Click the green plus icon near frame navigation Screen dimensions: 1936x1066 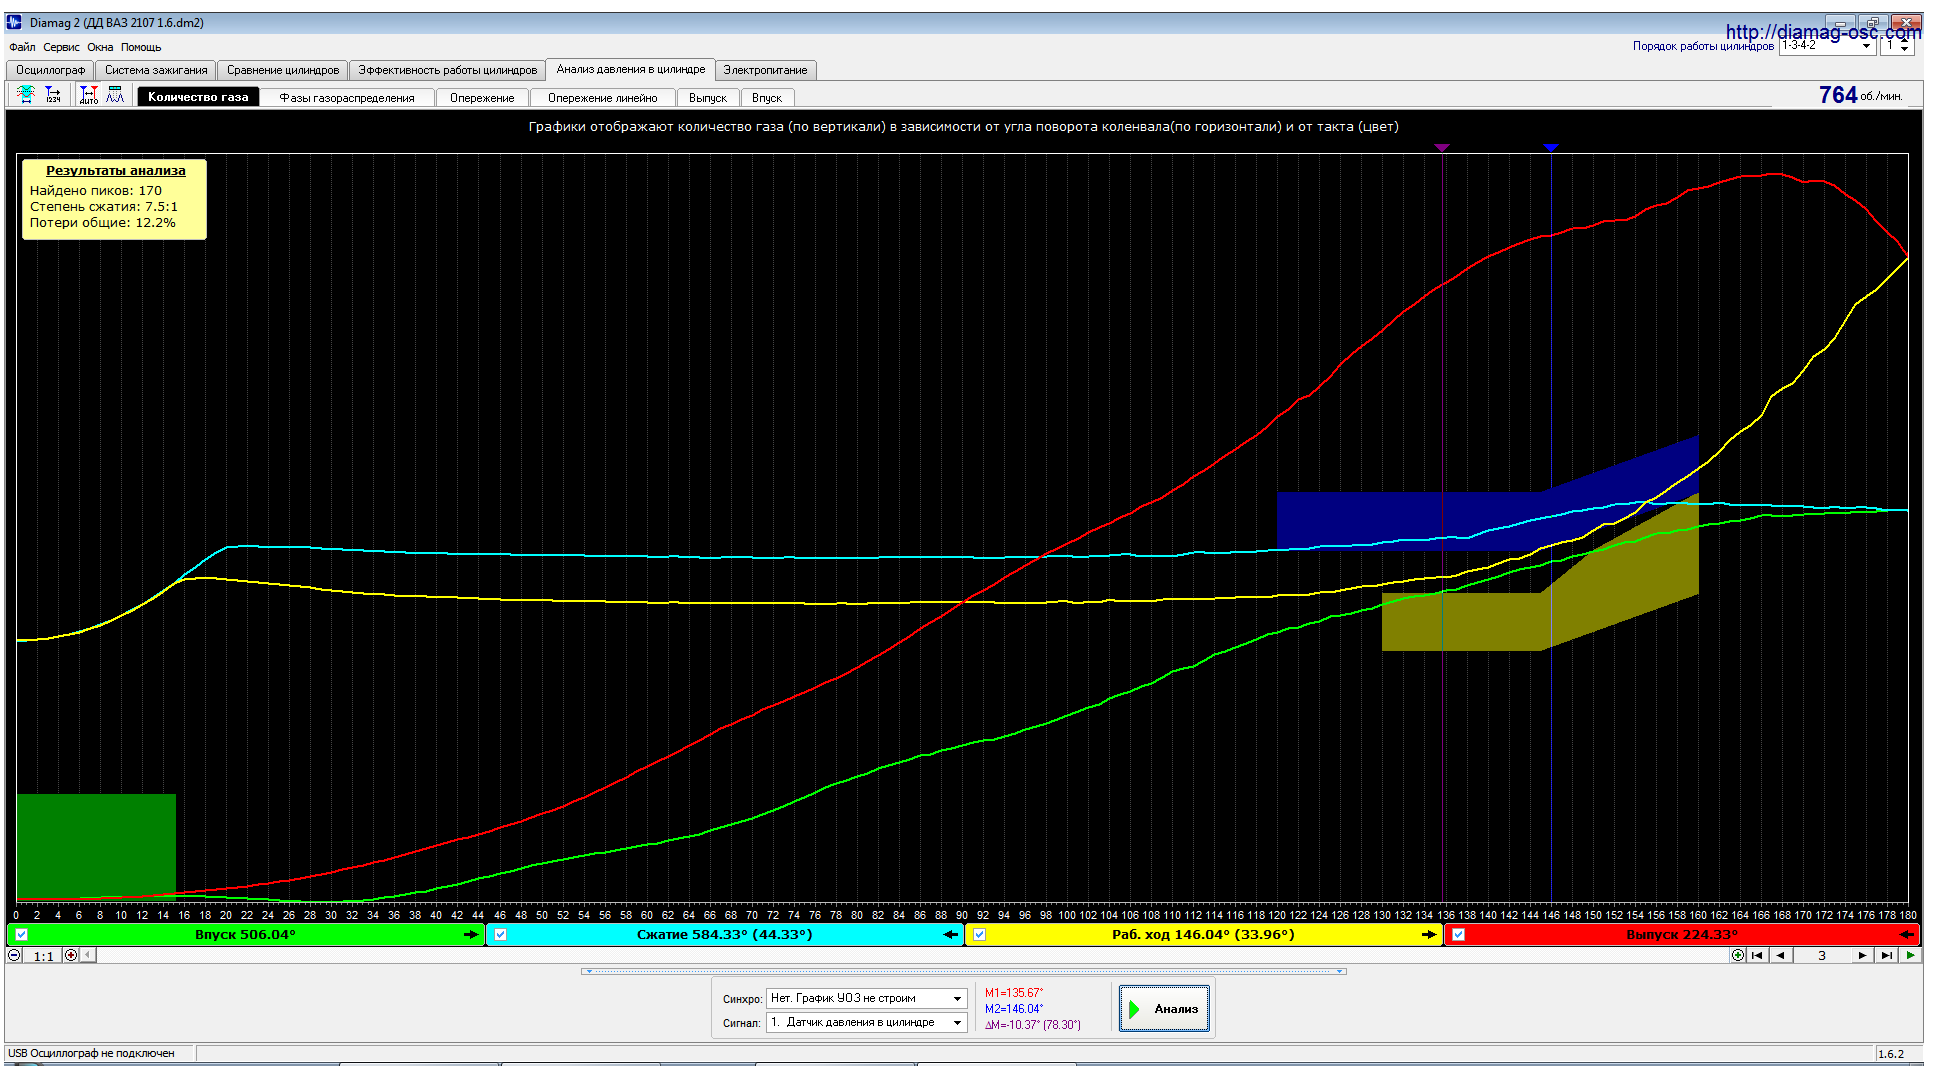coord(1738,955)
